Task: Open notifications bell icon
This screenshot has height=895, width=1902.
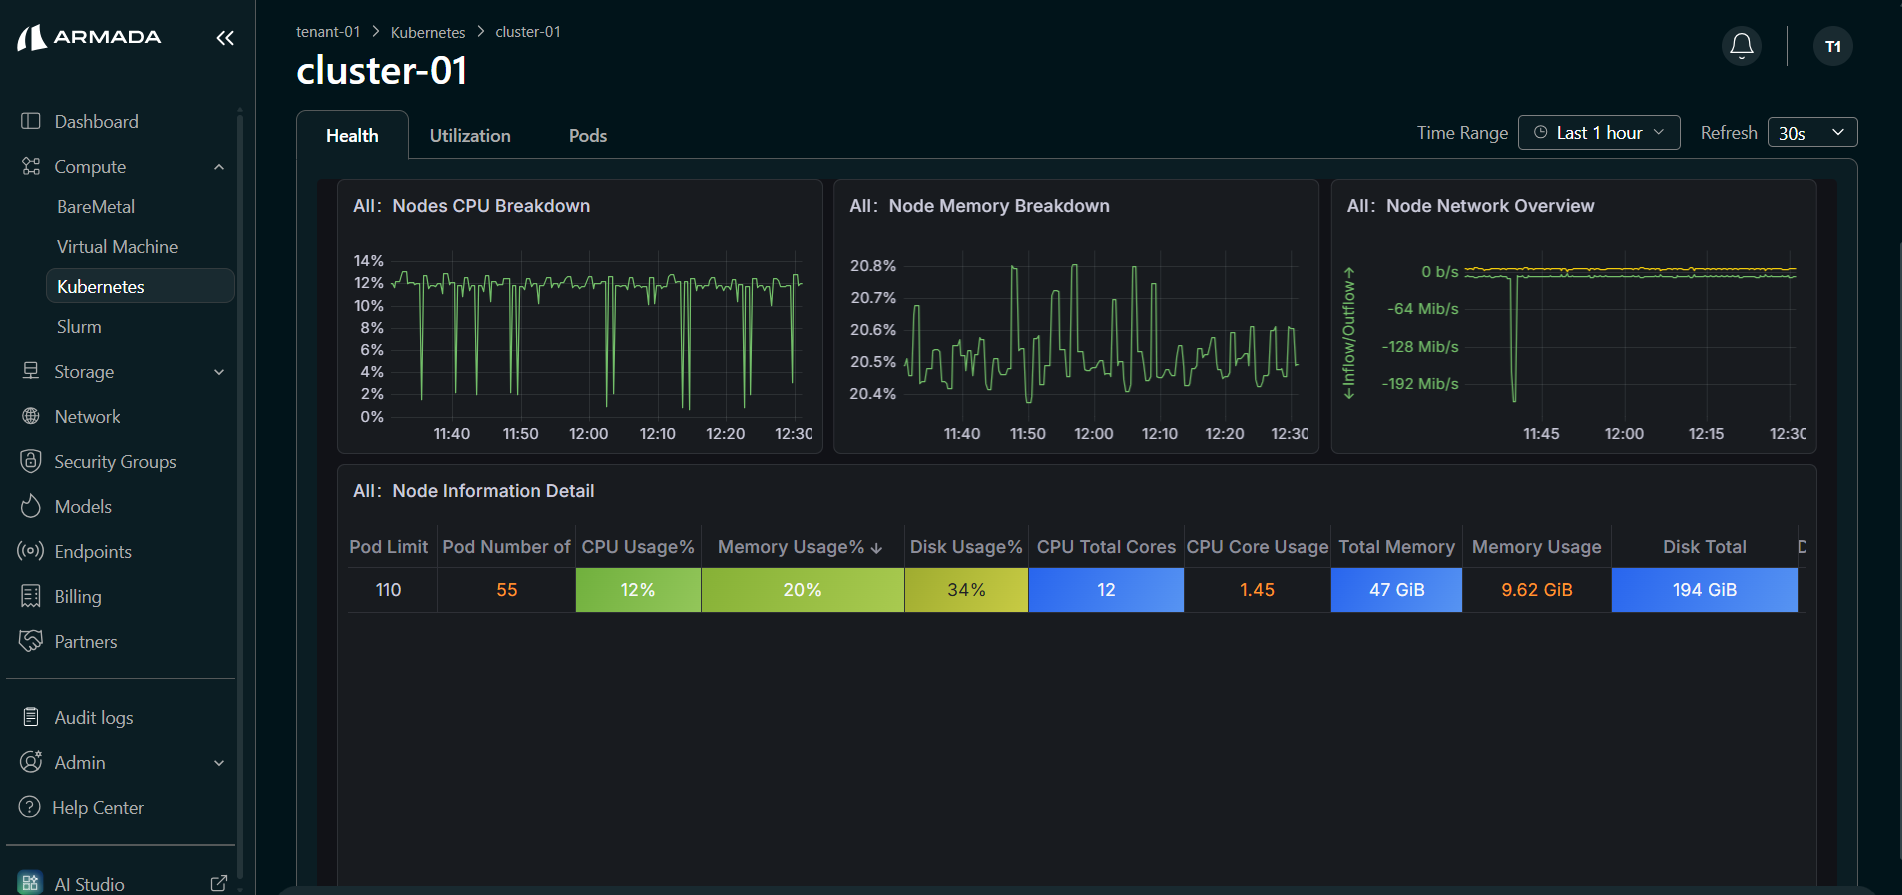Action: tap(1742, 46)
